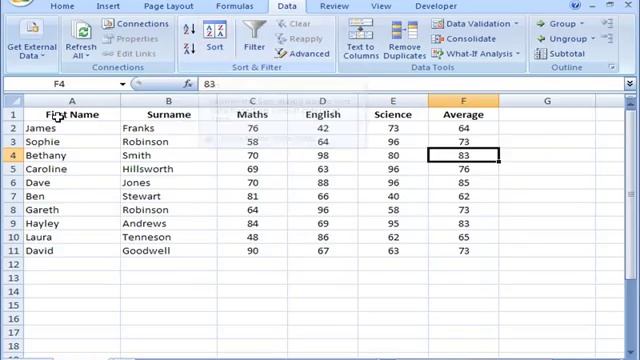This screenshot has width=640, height=360.
Task: Select Ben's Science score 40
Action: pyautogui.click(x=393, y=196)
